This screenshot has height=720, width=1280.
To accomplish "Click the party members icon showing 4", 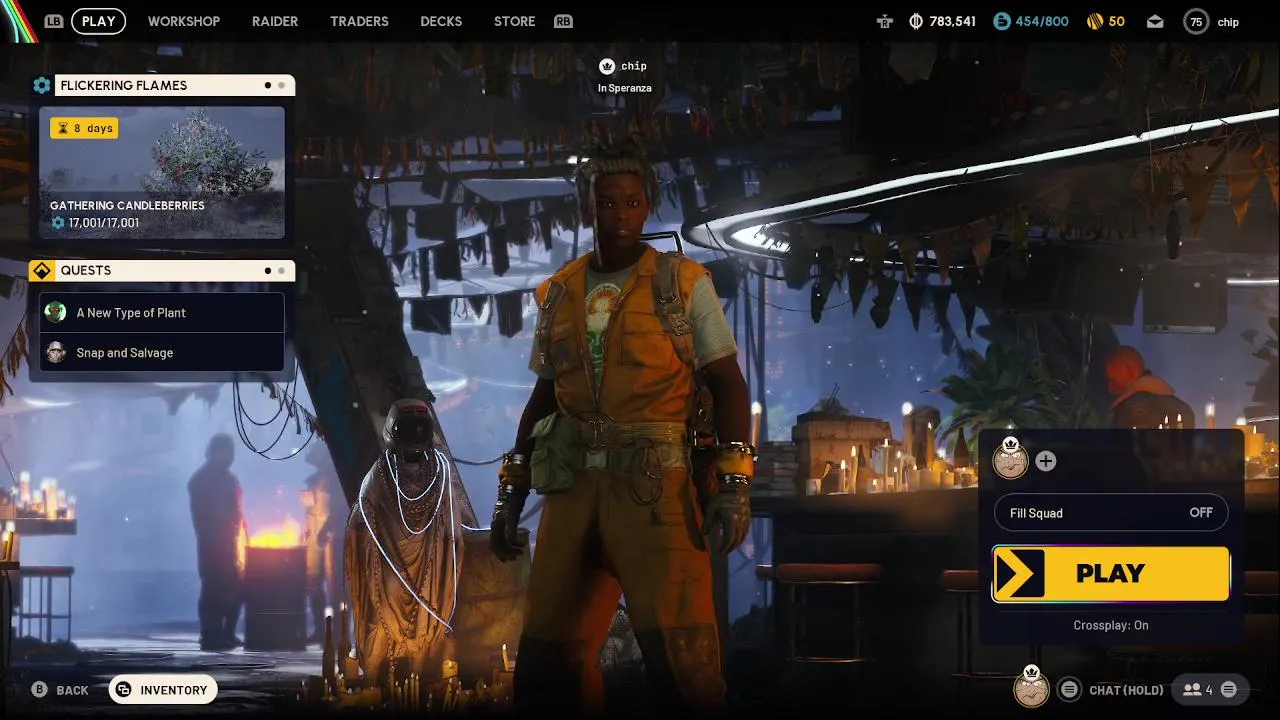I will pyautogui.click(x=1192, y=689).
